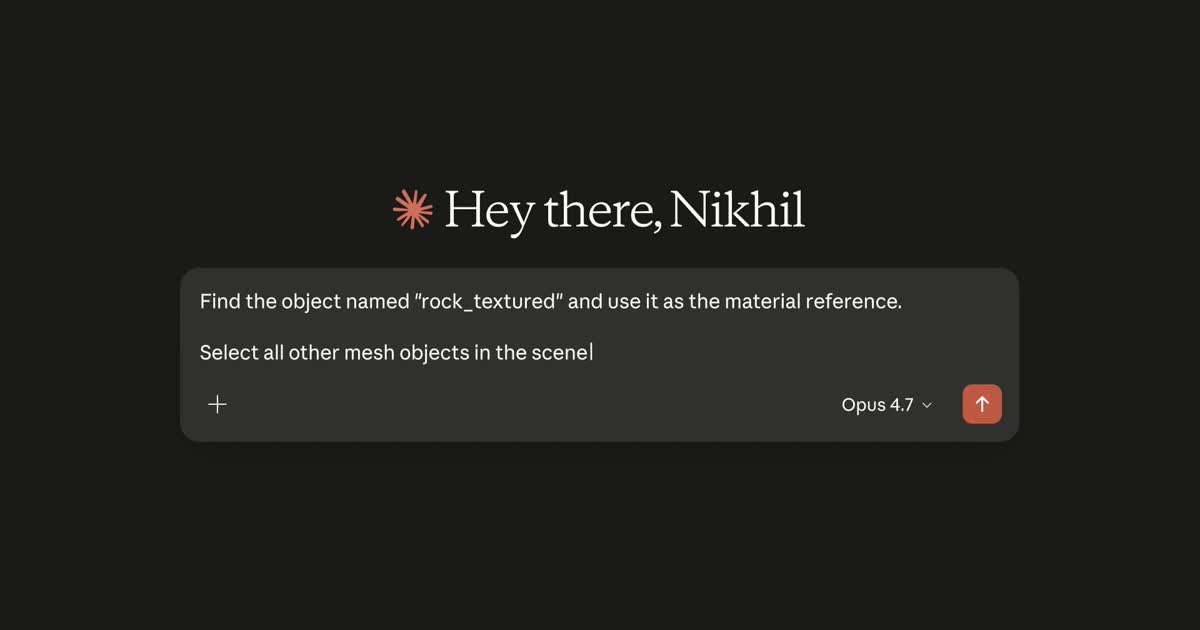Open the Opus 4.7 model selector
1200x630 pixels.
pyautogui.click(x=887, y=405)
